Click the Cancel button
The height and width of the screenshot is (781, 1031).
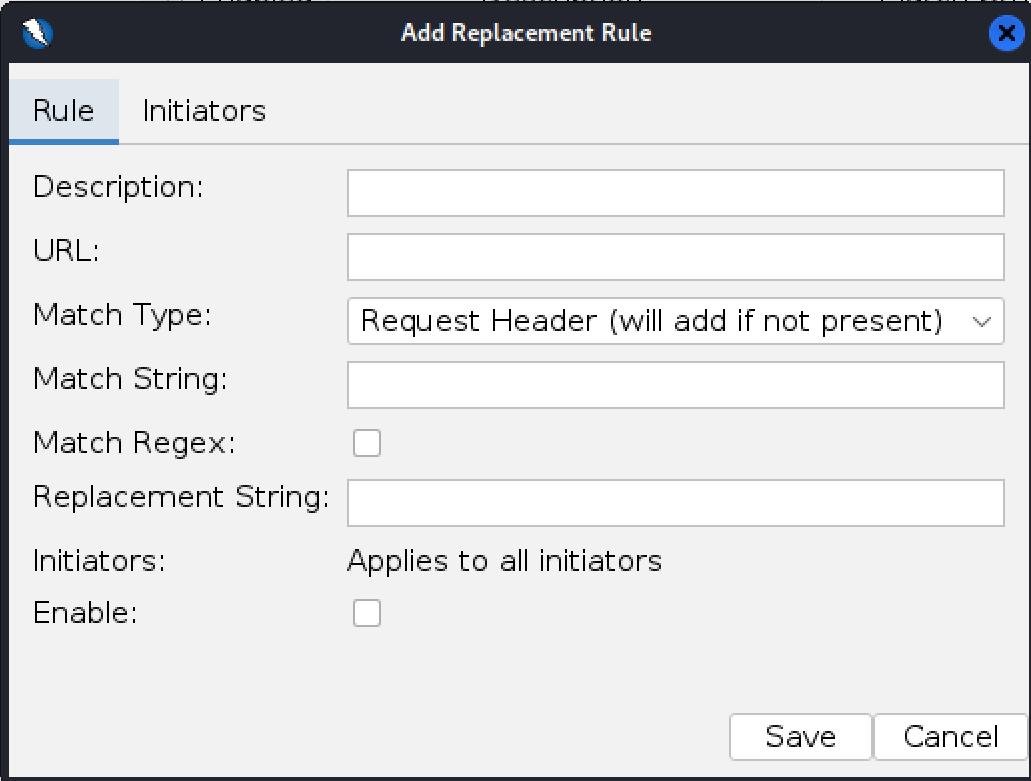[x=951, y=737]
